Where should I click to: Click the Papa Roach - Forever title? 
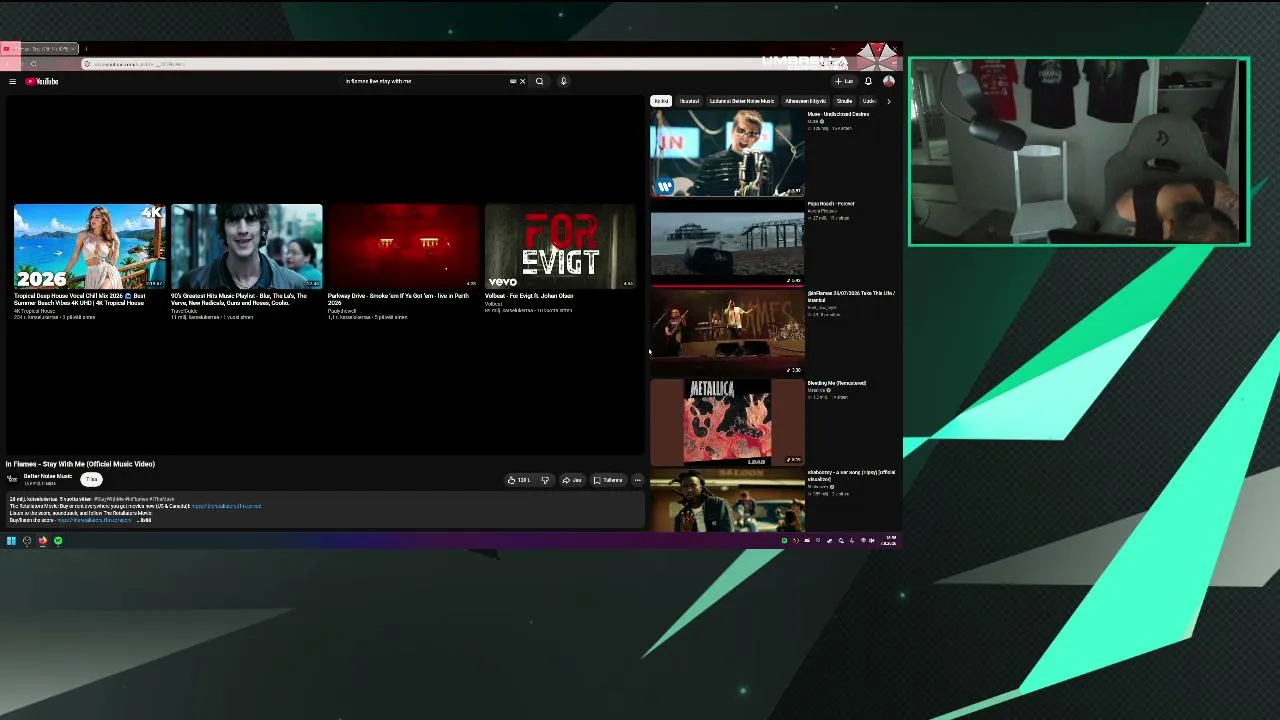pyautogui.click(x=831, y=204)
